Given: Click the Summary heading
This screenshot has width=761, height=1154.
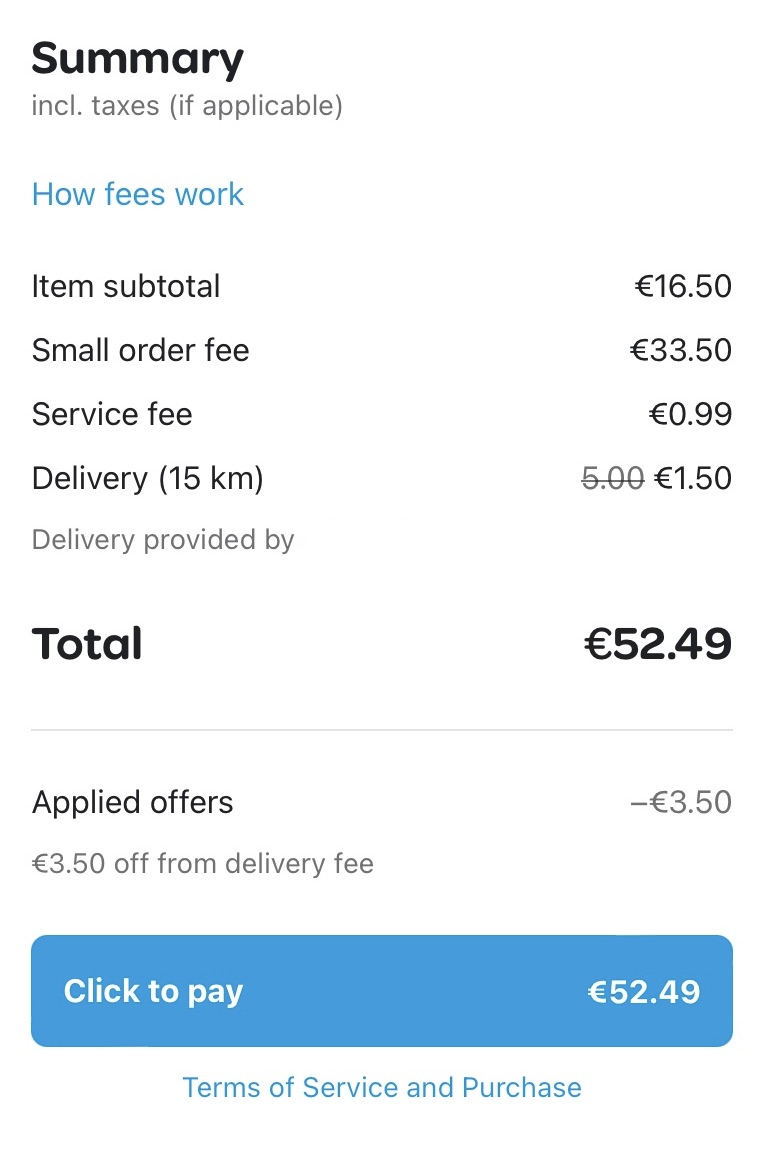Looking at the screenshot, I should [138, 59].
